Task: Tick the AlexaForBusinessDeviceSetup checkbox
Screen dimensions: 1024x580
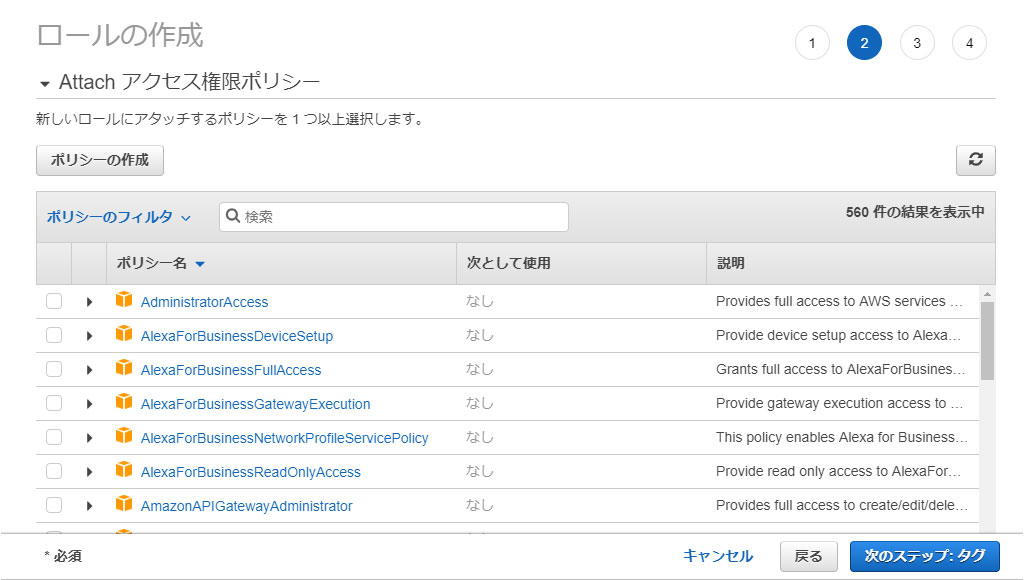Action: coord(54,335)
